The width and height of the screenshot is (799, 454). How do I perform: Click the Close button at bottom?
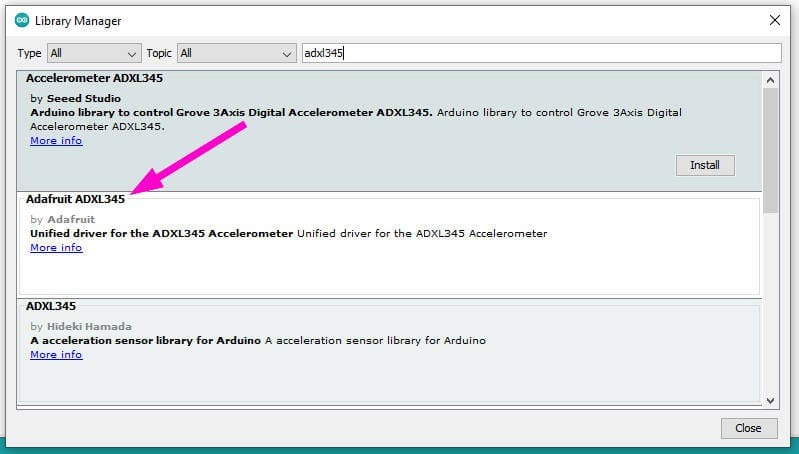(749, 428)
